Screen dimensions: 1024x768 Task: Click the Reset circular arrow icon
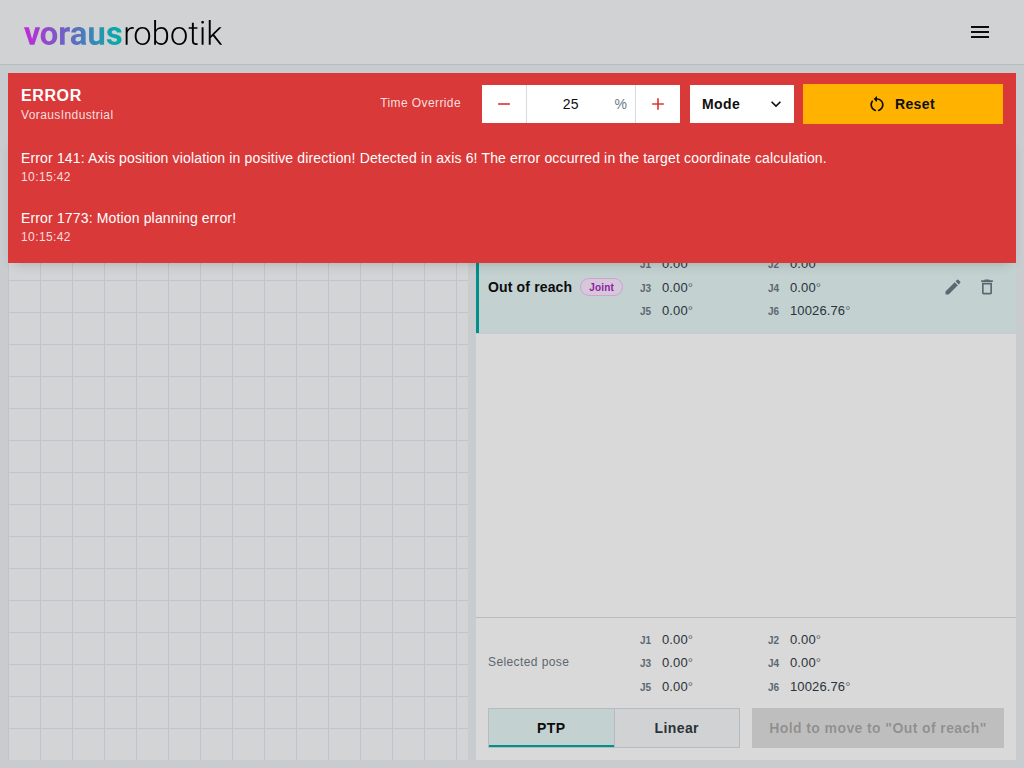tap(877, 104)
